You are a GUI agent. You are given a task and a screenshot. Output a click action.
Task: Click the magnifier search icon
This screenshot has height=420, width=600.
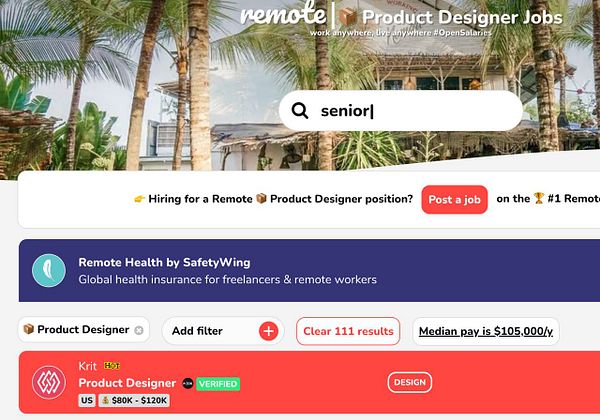pos(300,111)
